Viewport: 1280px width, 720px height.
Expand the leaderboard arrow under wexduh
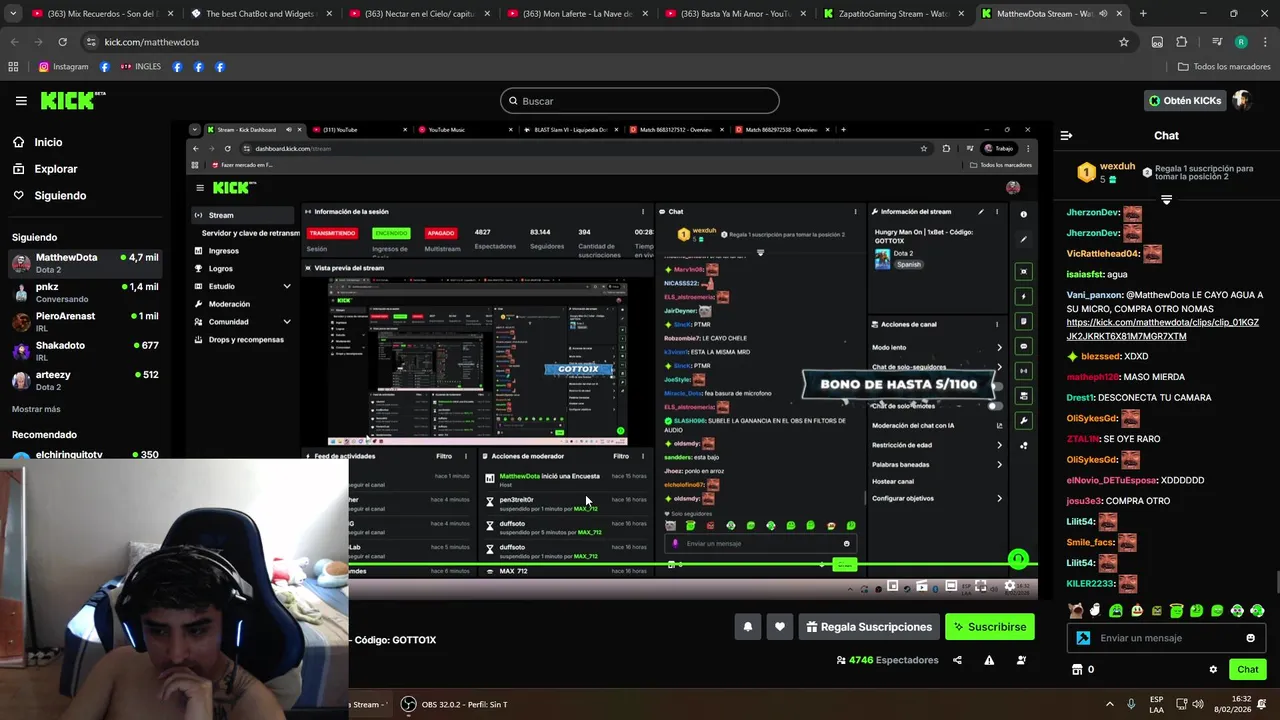[1166, 200]
